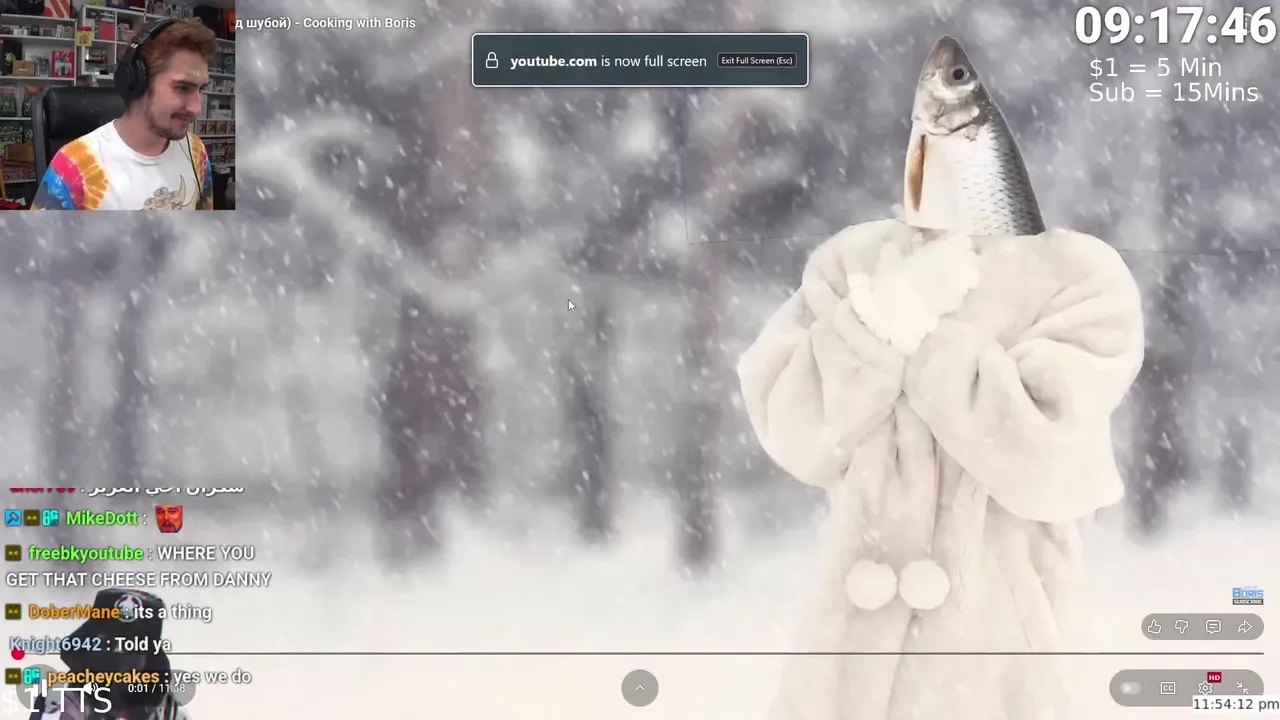The height and width of the screenshot is (720, 1280).
Task: Click freebkyoutube's subscriber badge
Action: [13, 553]
